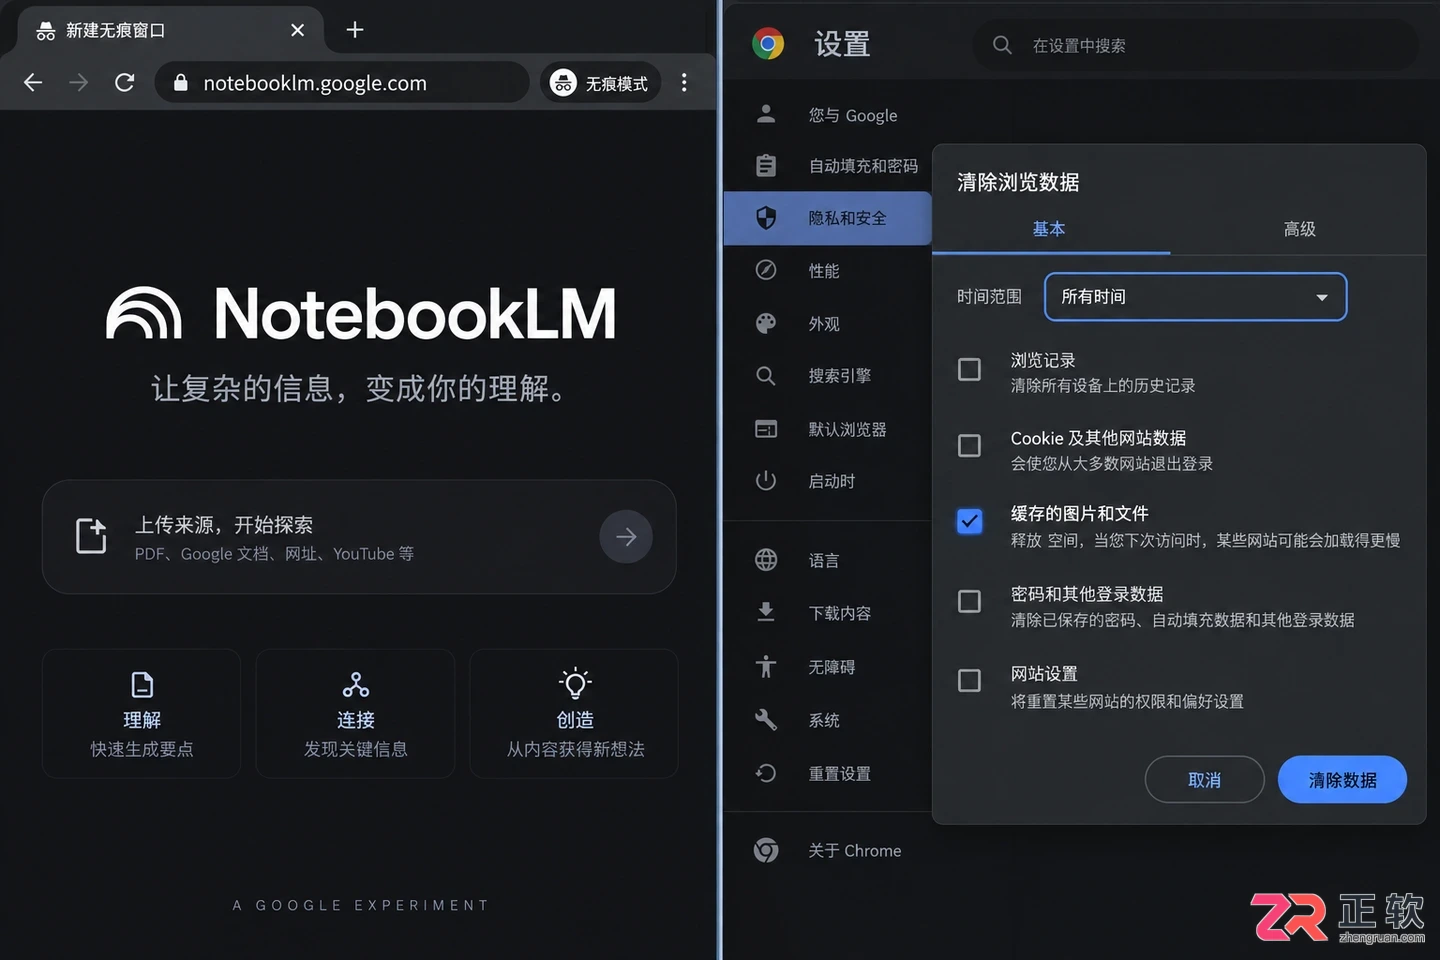Check 密码和其他登录数据 checkbox

coord(970,602)
